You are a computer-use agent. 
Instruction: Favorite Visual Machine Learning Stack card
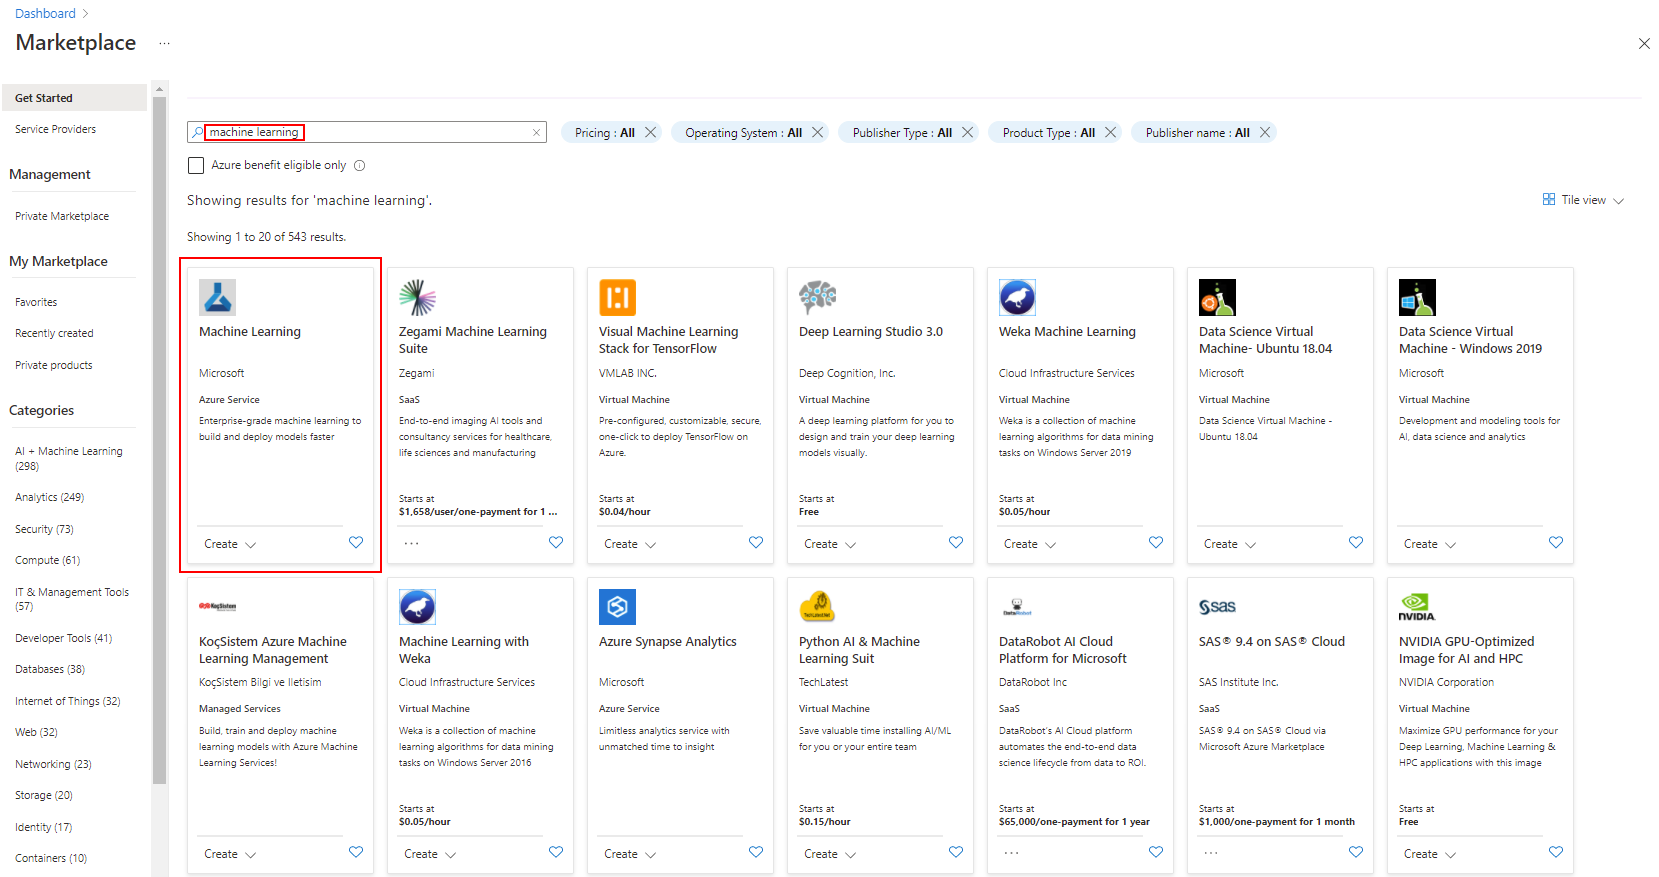point(756,542)
